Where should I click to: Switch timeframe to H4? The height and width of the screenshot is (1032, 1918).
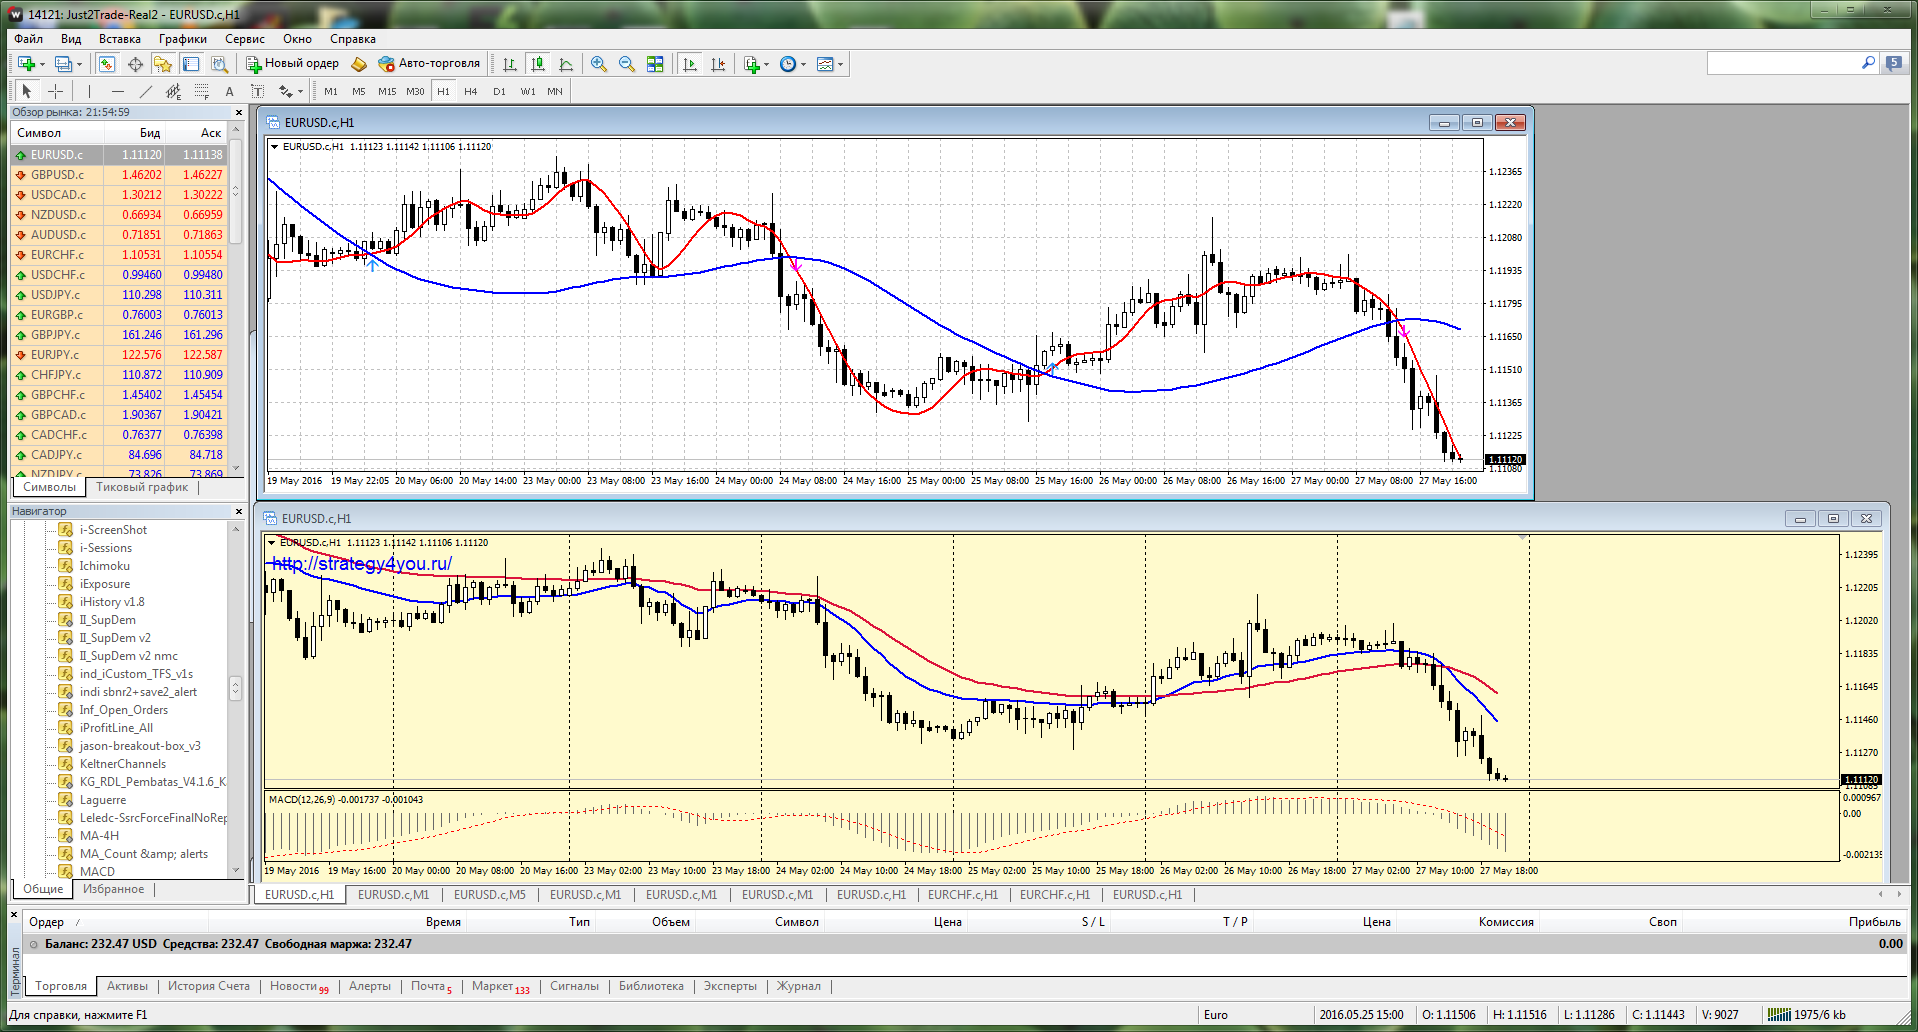click(x=471, y=91)
